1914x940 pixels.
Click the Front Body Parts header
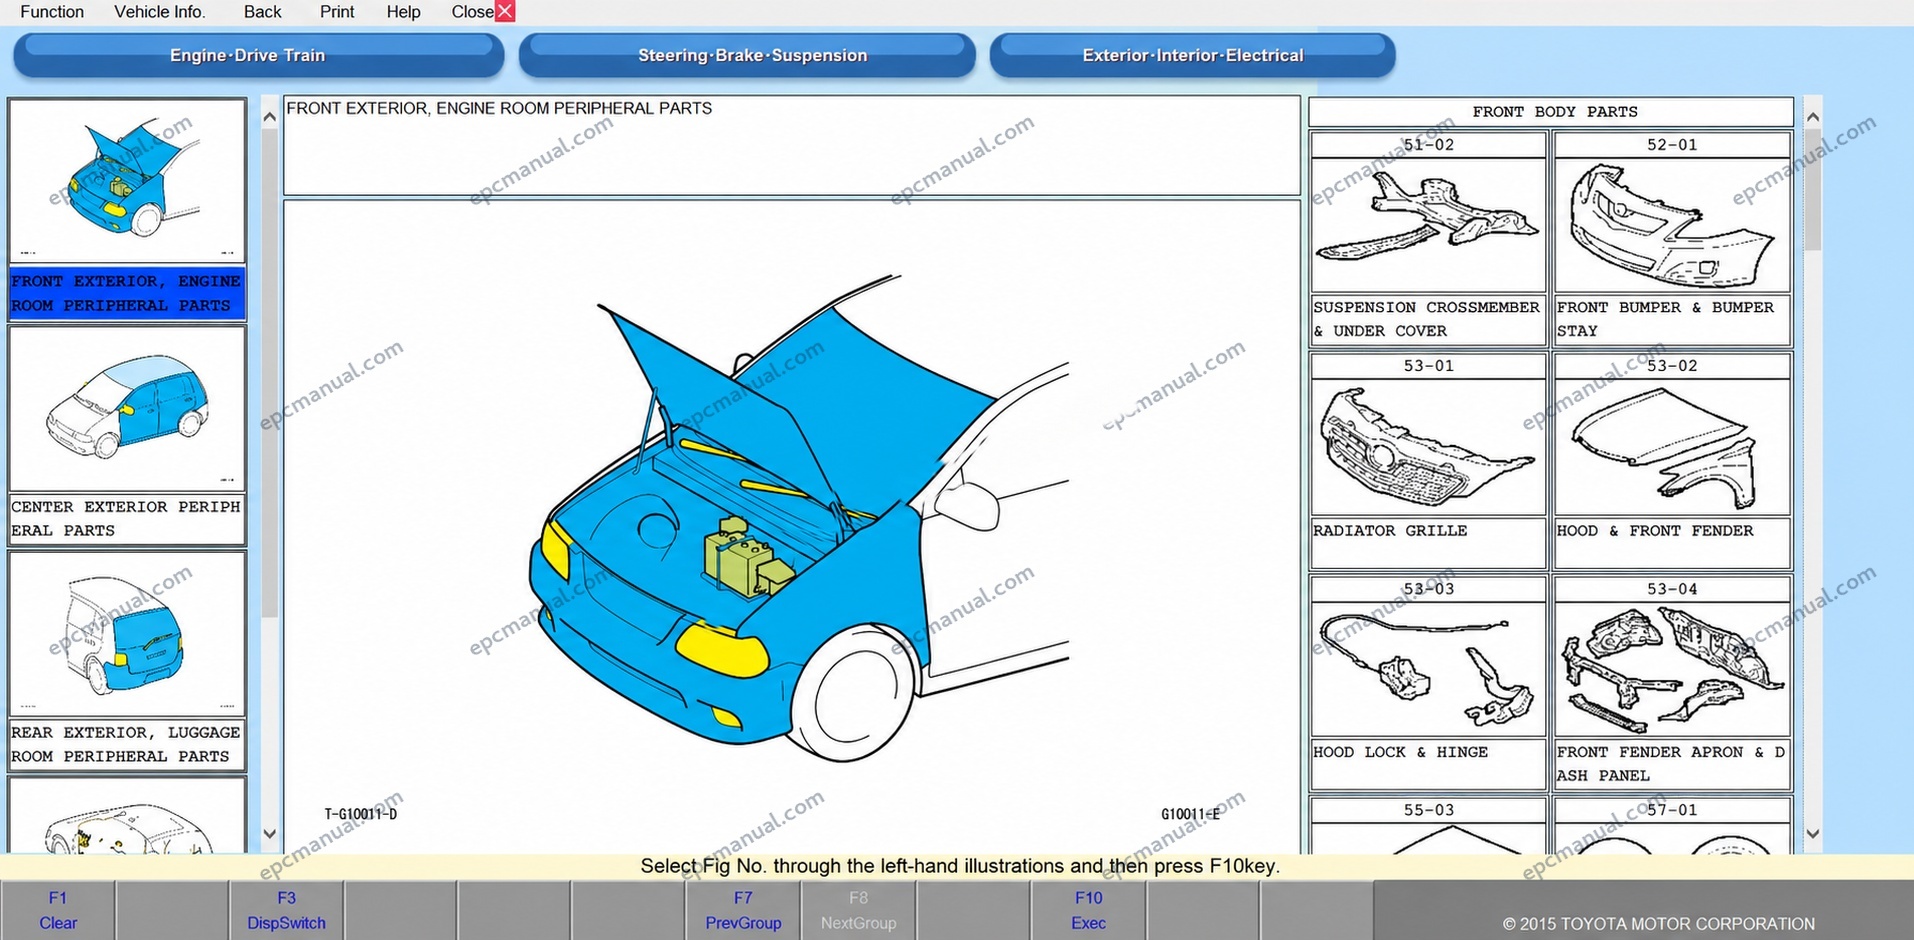coord(1551,112)
